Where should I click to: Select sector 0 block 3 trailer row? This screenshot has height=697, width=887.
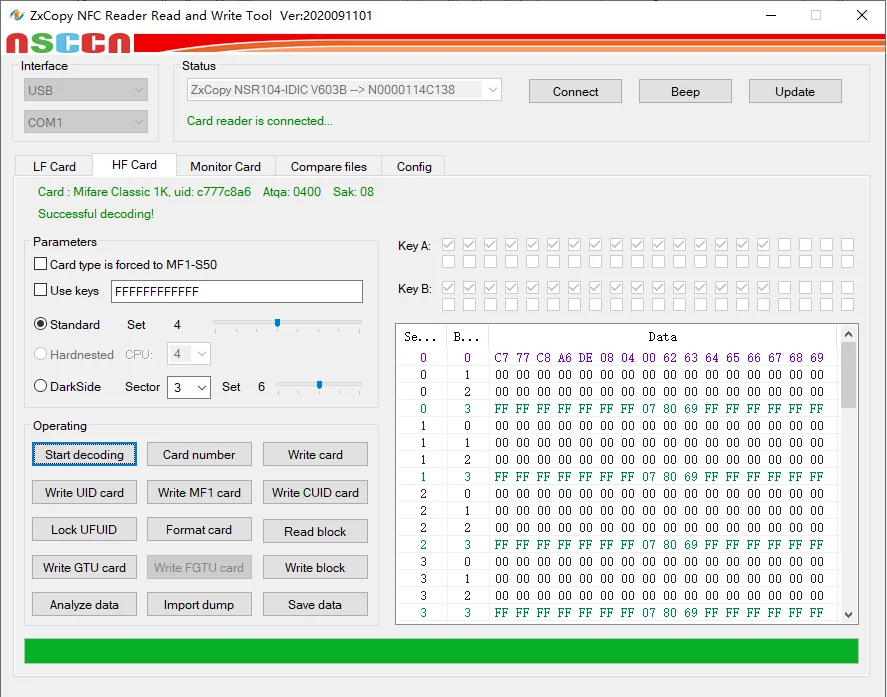[x=618, y=408]
